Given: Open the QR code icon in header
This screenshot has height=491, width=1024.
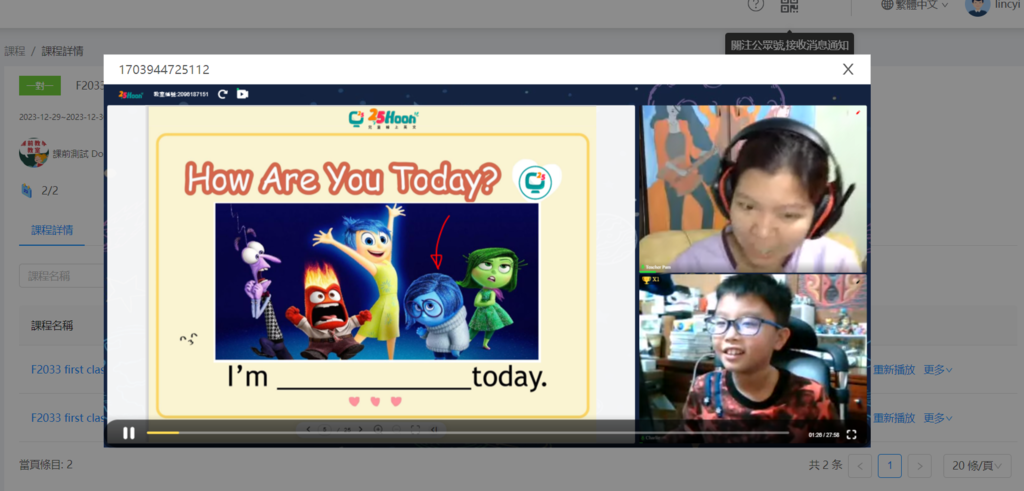Looking at the screenshot, I should coord(790,6).
